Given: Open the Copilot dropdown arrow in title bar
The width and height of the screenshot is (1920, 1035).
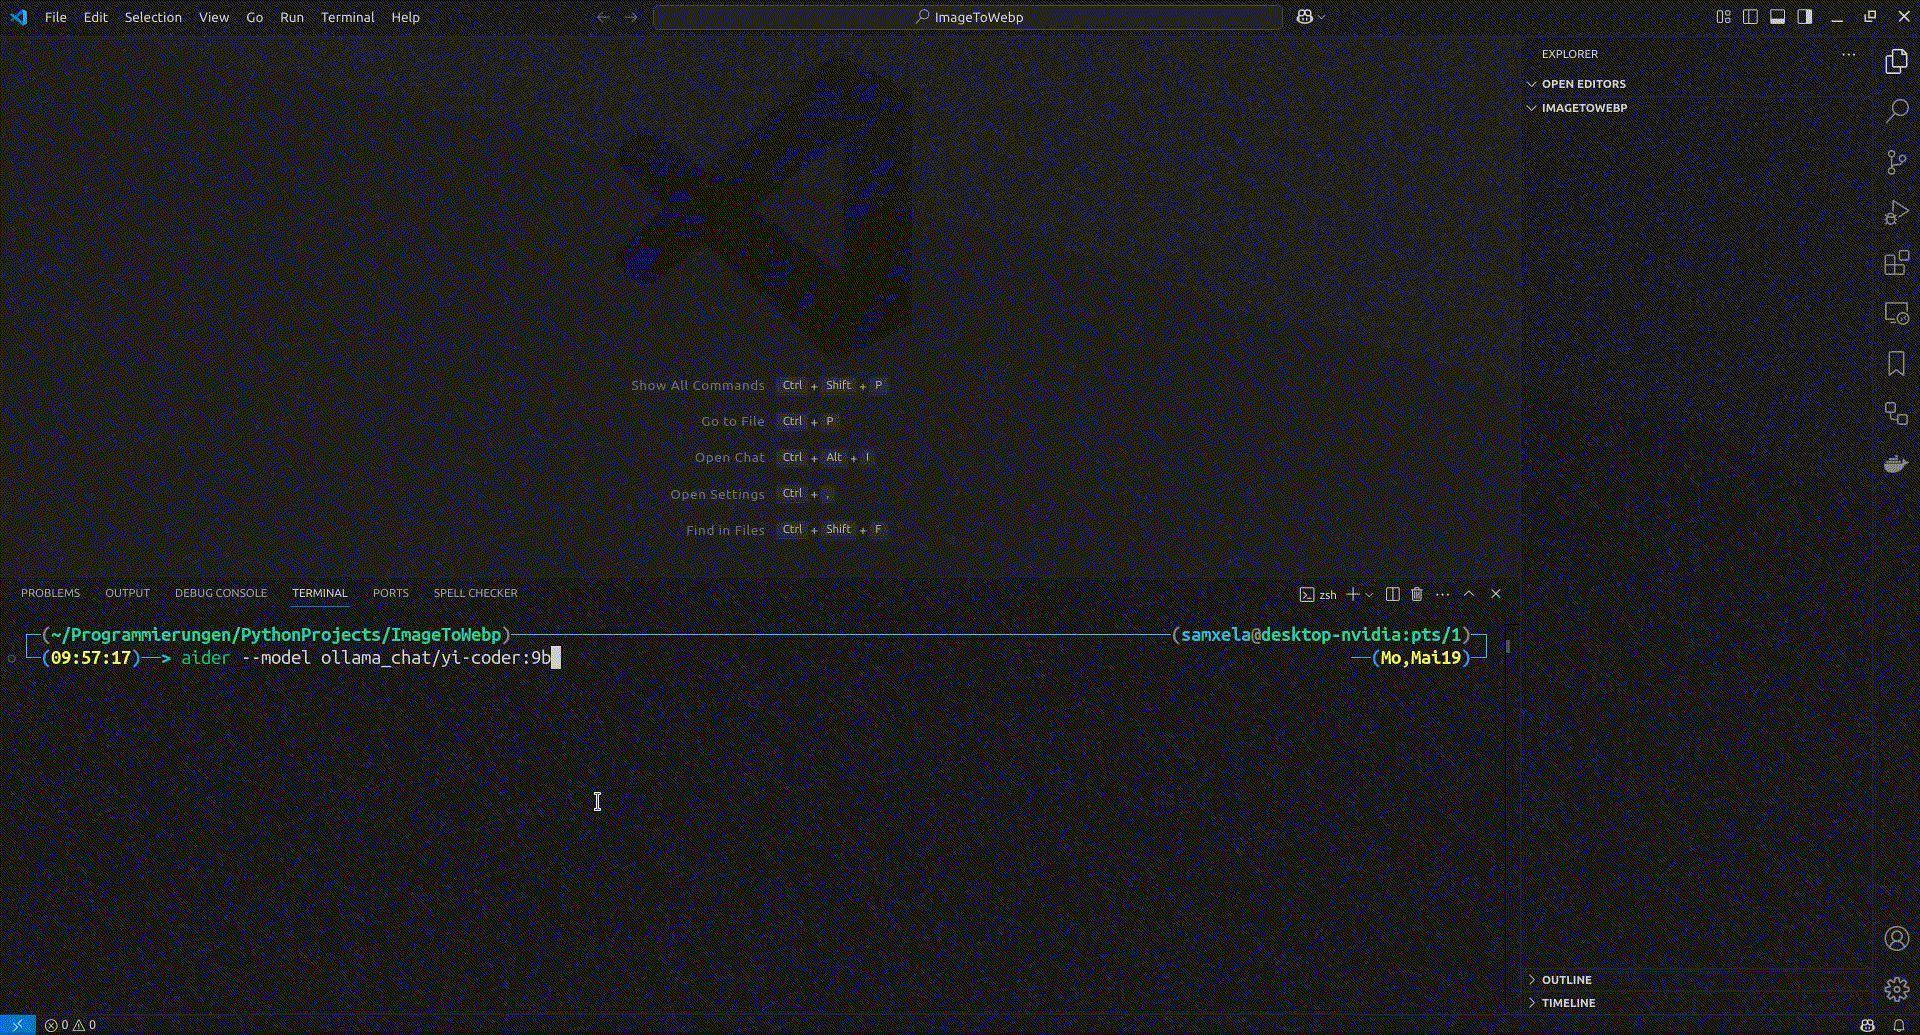Looking at the screenshot, I should click(x=1322, y=17).
